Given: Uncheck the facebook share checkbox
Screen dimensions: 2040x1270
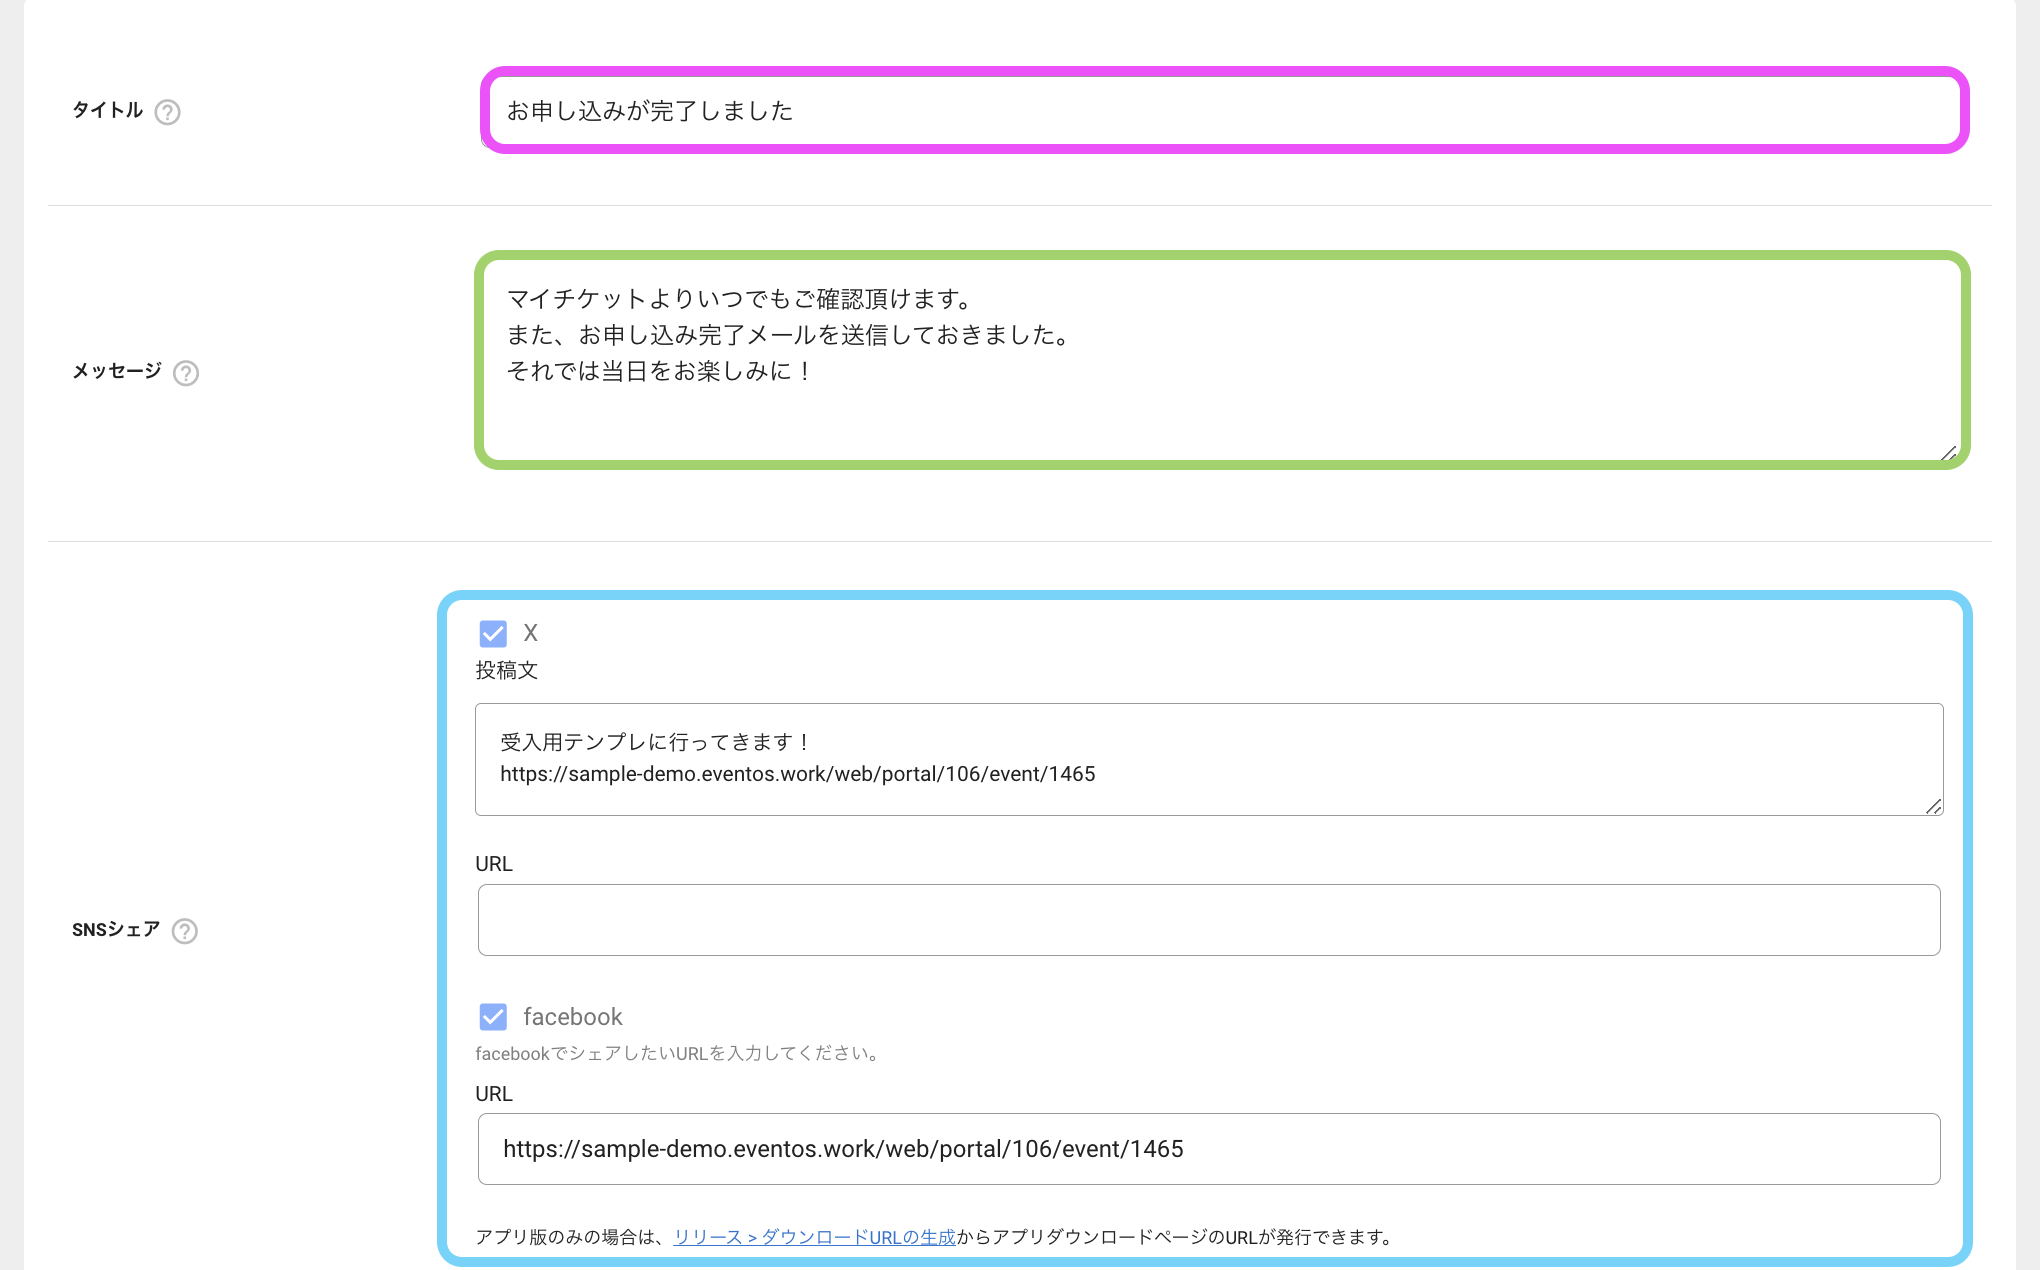Looking at the screenshot, I should (493, 1017).
